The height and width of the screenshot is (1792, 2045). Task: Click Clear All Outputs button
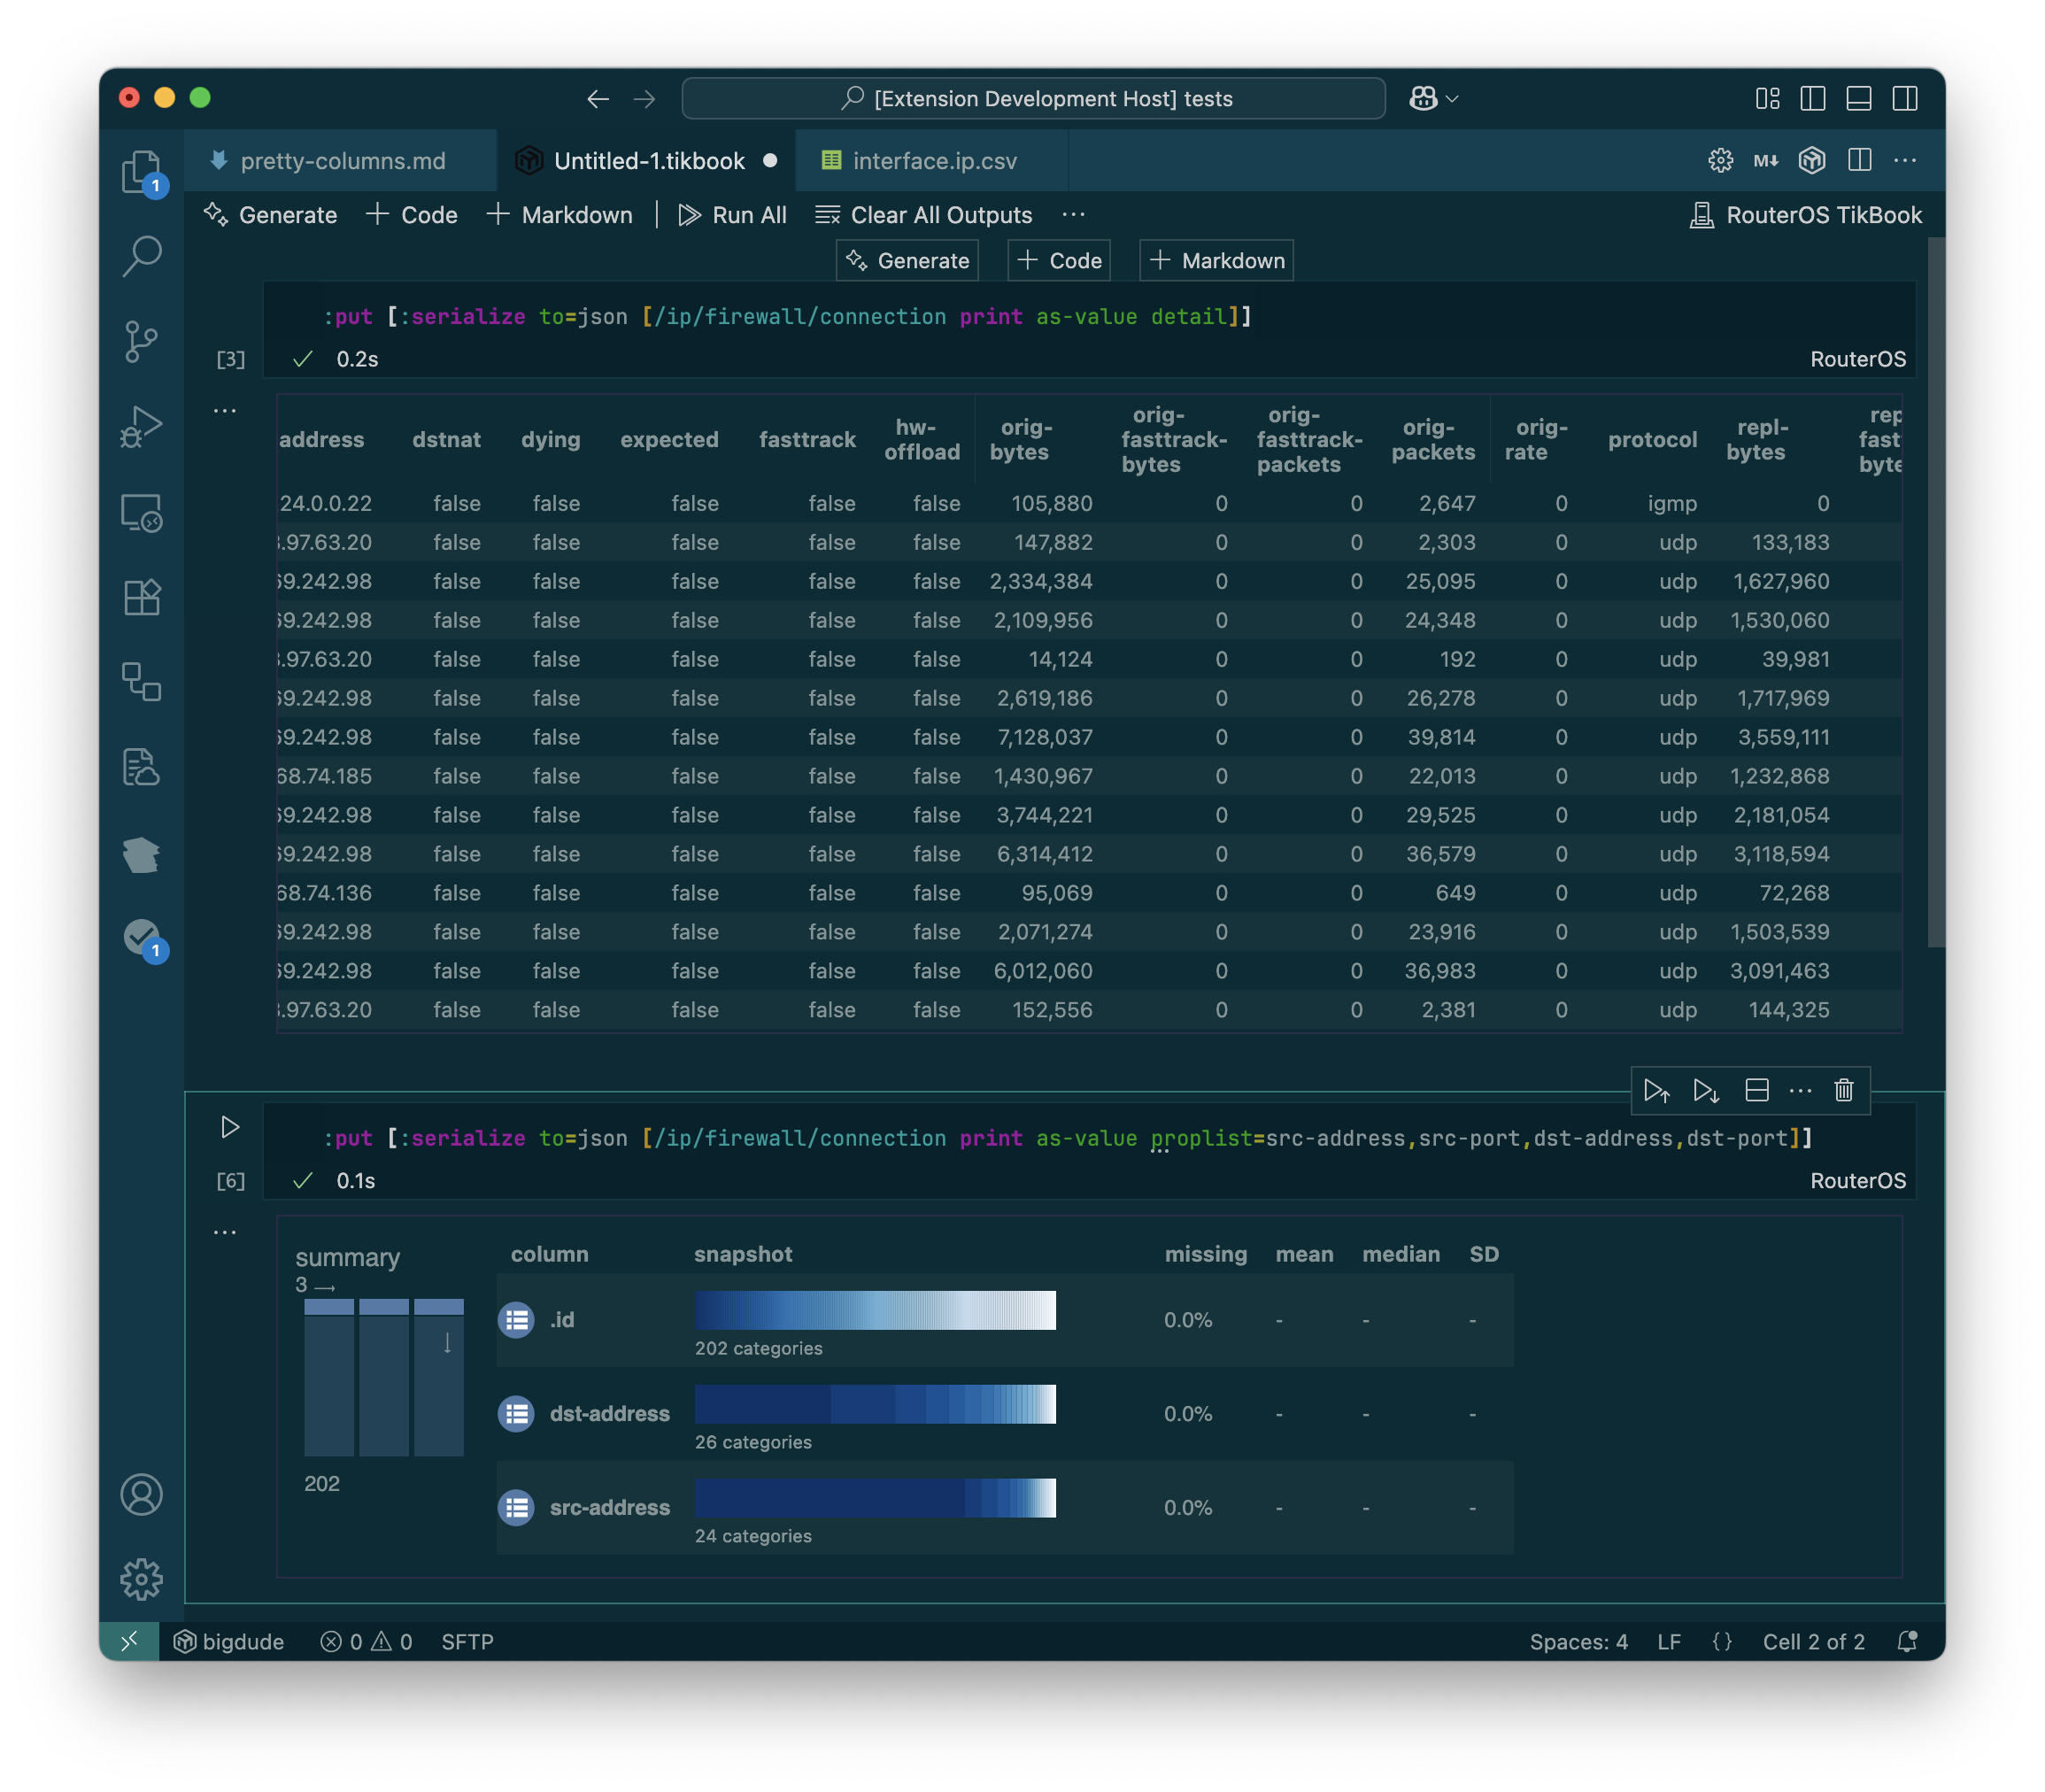tap(923, 215)
